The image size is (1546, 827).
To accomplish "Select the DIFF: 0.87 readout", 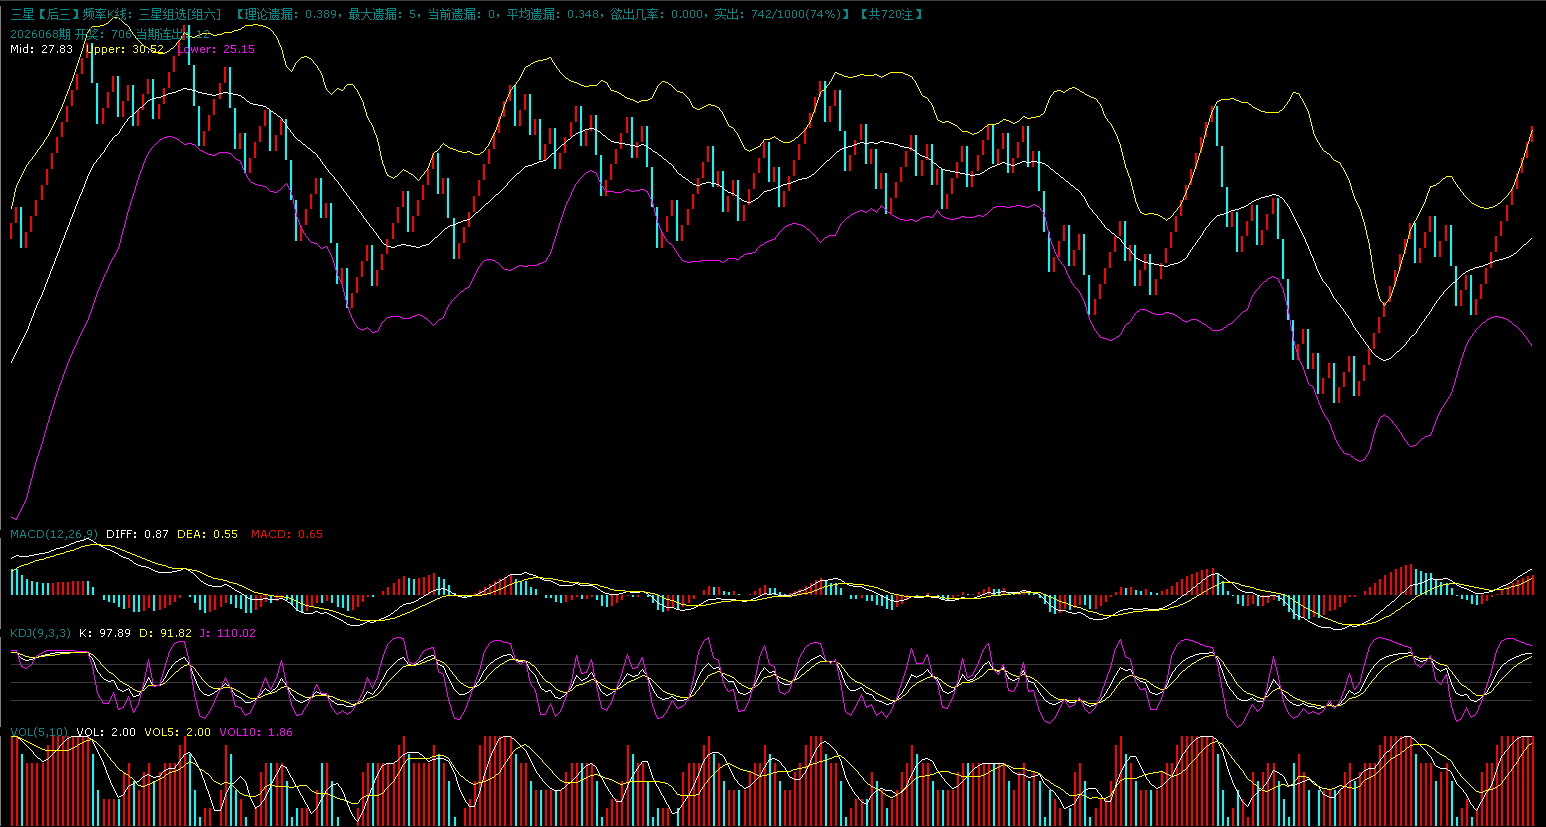I will pos(137,534).
